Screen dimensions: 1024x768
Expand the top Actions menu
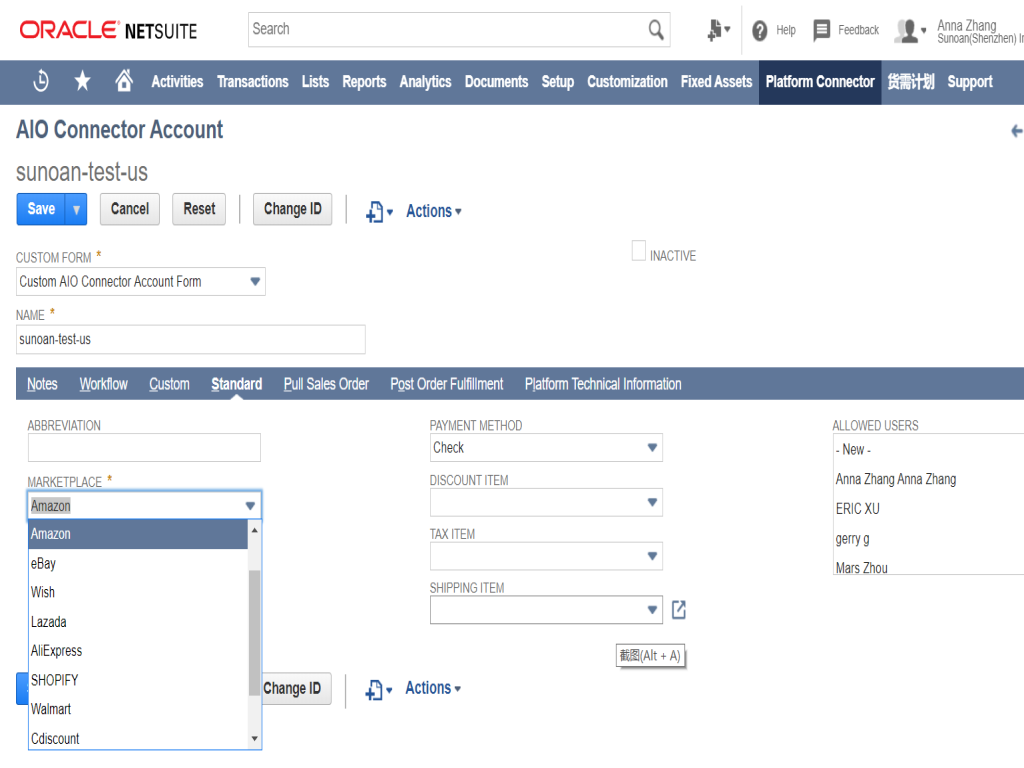(x=434, y=211)
